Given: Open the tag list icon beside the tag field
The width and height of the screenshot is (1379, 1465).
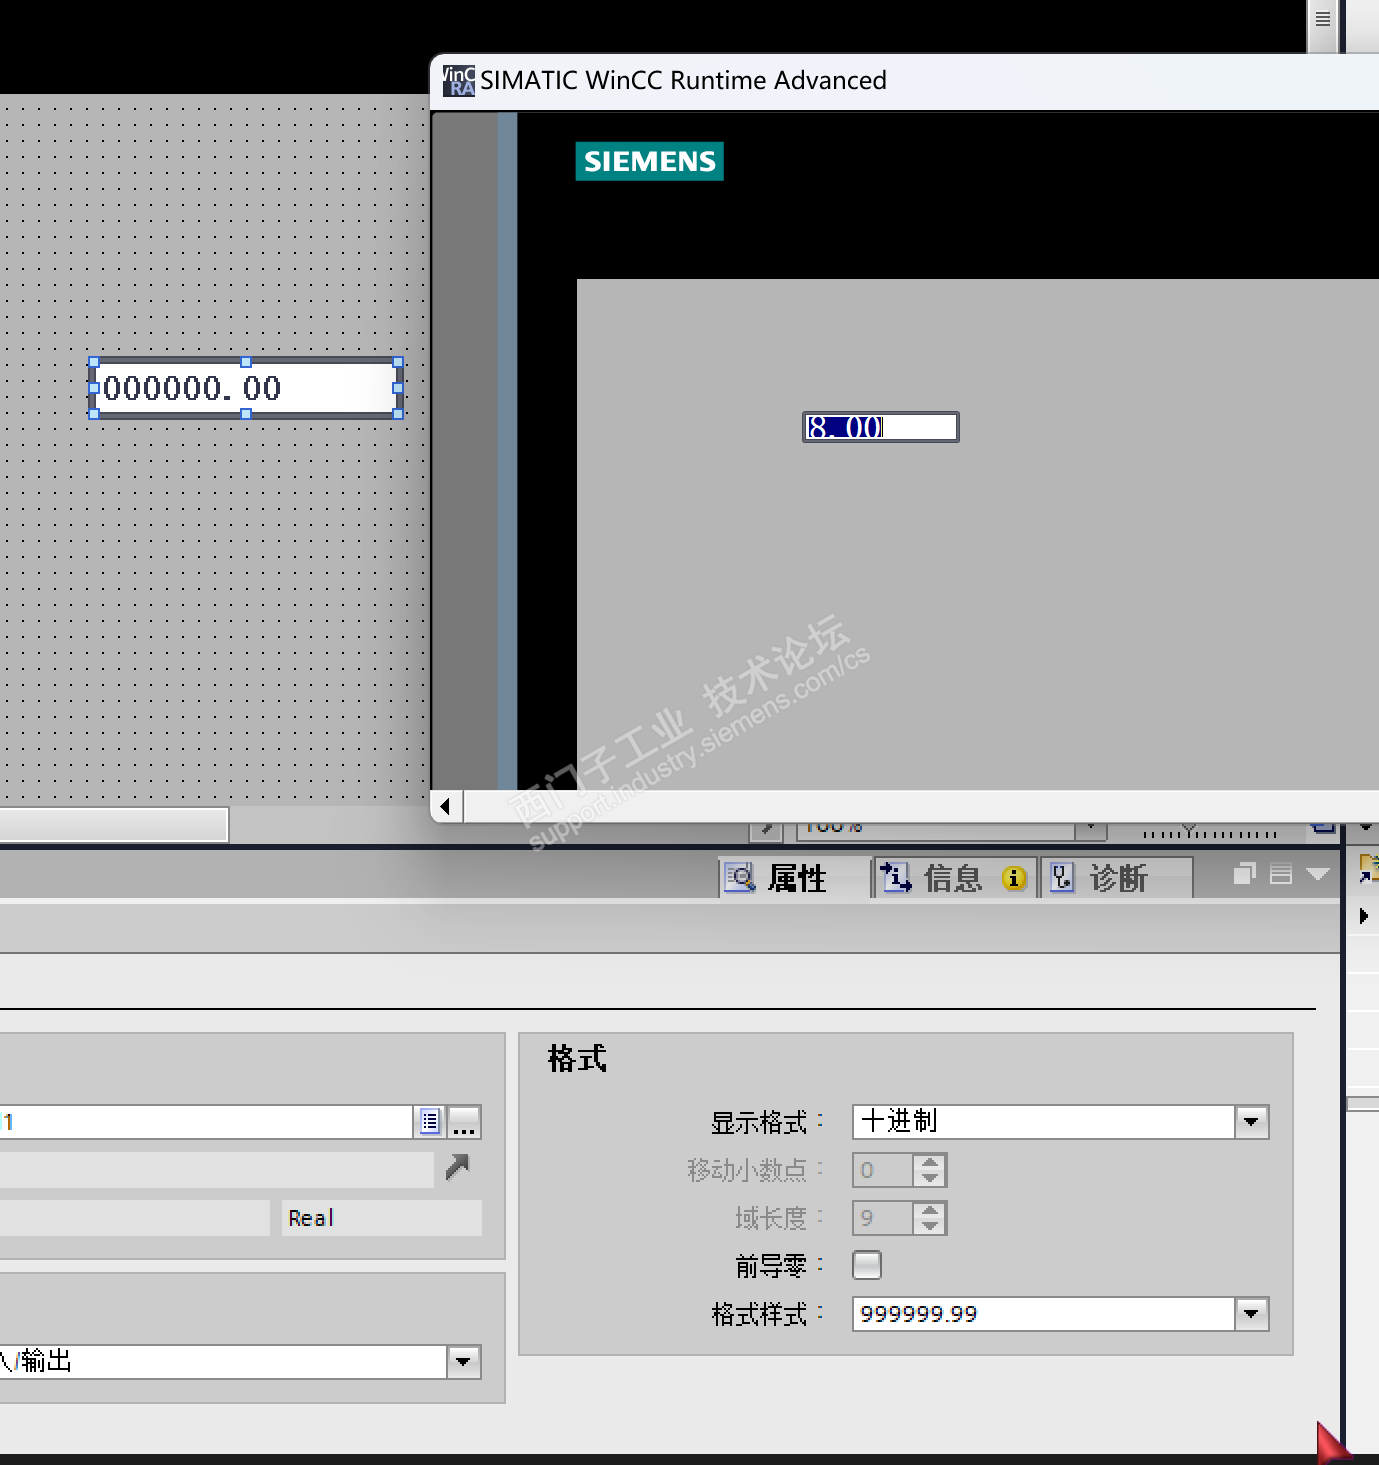Looking at the screenshot, I should pyautogui.click(x=430, y=1122).
